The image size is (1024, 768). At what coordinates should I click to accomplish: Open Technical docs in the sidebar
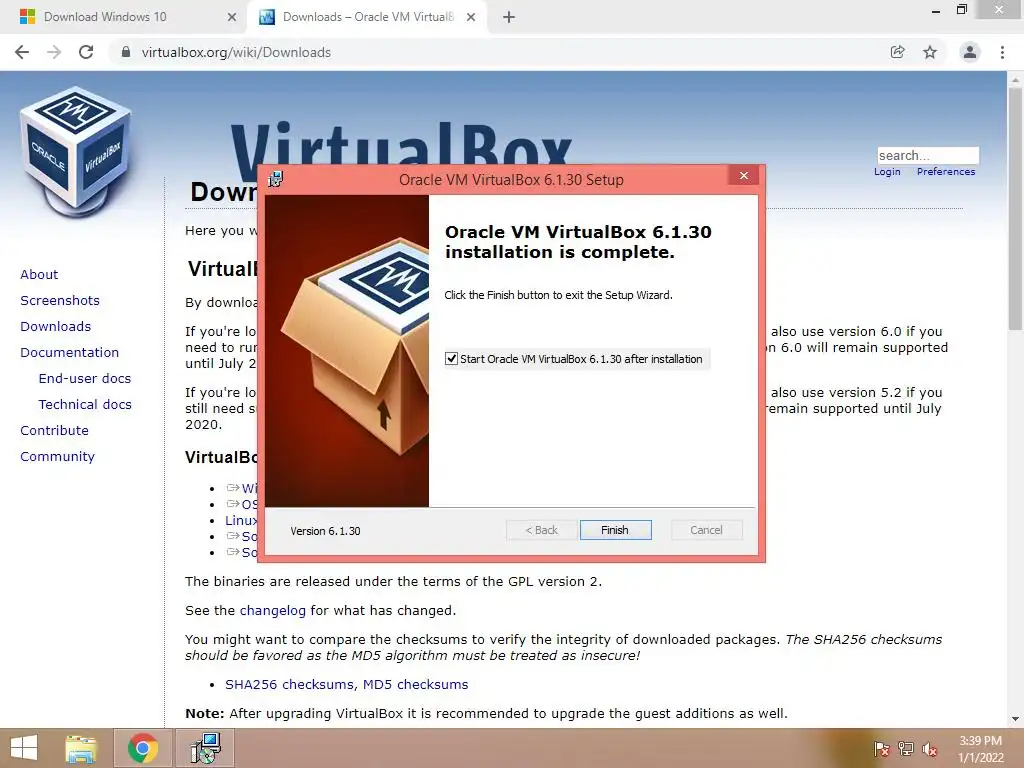coord(85,405)
